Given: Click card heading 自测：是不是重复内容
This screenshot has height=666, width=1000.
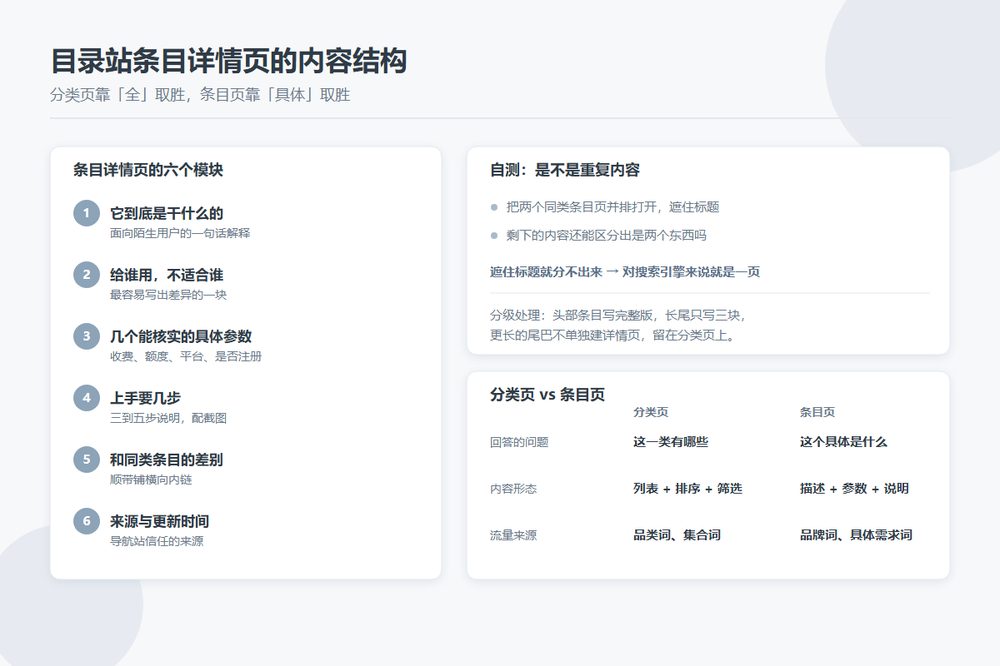Looking at the screenshot, I should coord(565,170).
